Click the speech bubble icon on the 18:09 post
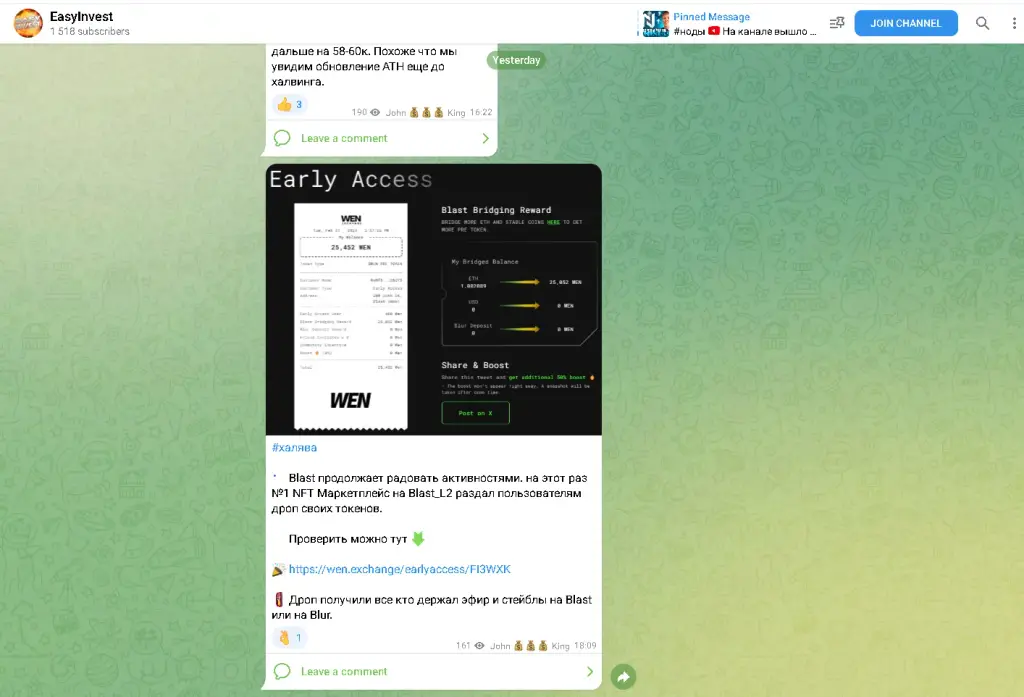This screenshot has height=697, width=1024. pyautogui.click(x=282, y=672)
